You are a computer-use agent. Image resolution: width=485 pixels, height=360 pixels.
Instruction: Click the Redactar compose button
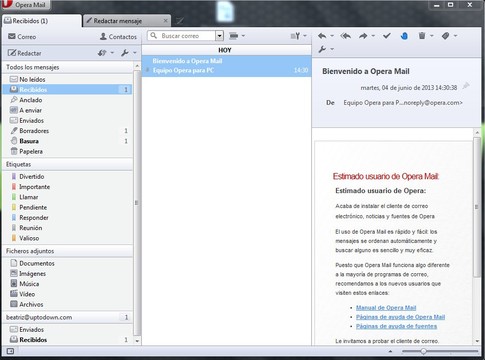(25, 53)
